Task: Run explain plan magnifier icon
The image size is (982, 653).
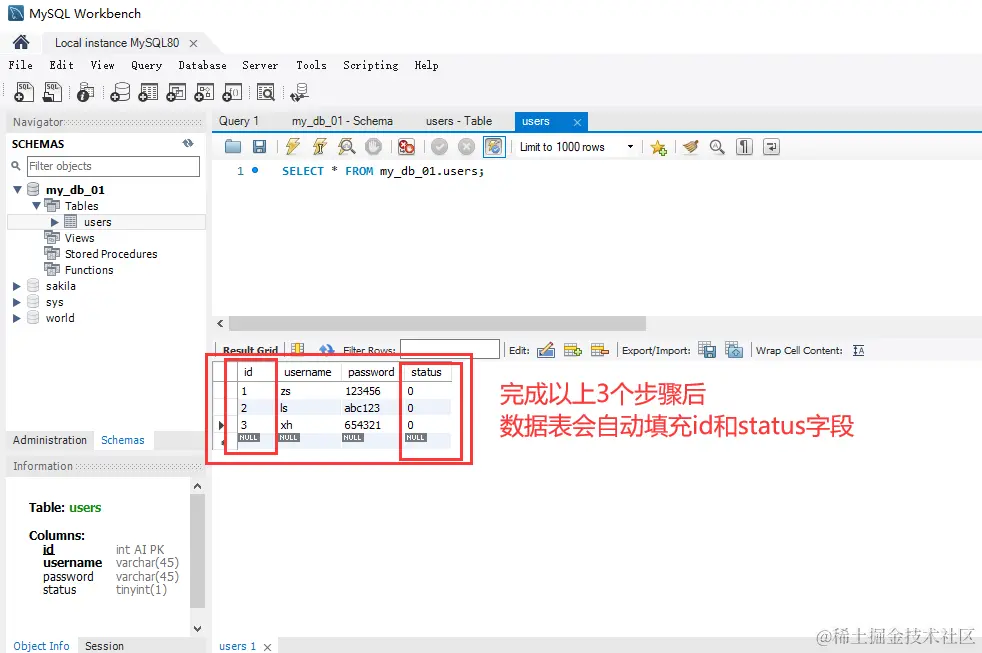Action: (x=346, y=147)
